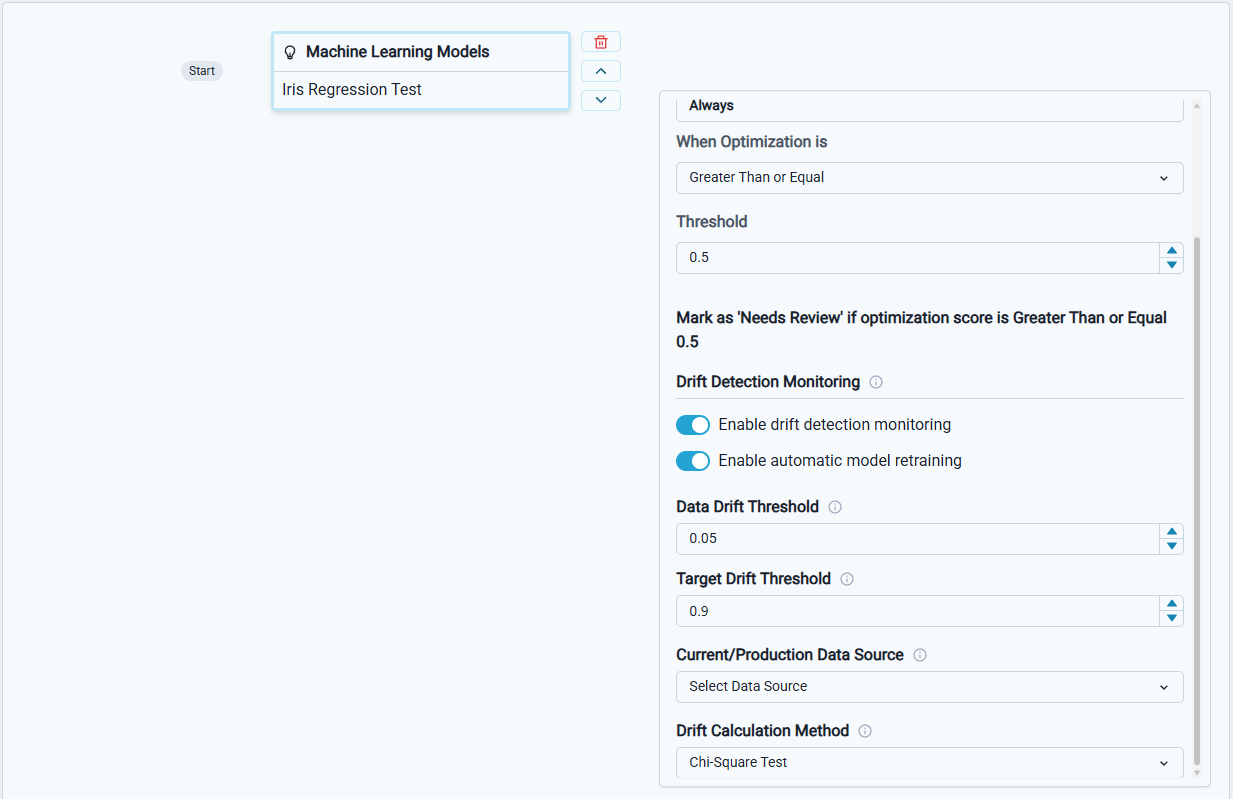Decrease the Target Drift Threshold value
The width and height of the screenshot is (1233, 799).
click(1171, 618)
